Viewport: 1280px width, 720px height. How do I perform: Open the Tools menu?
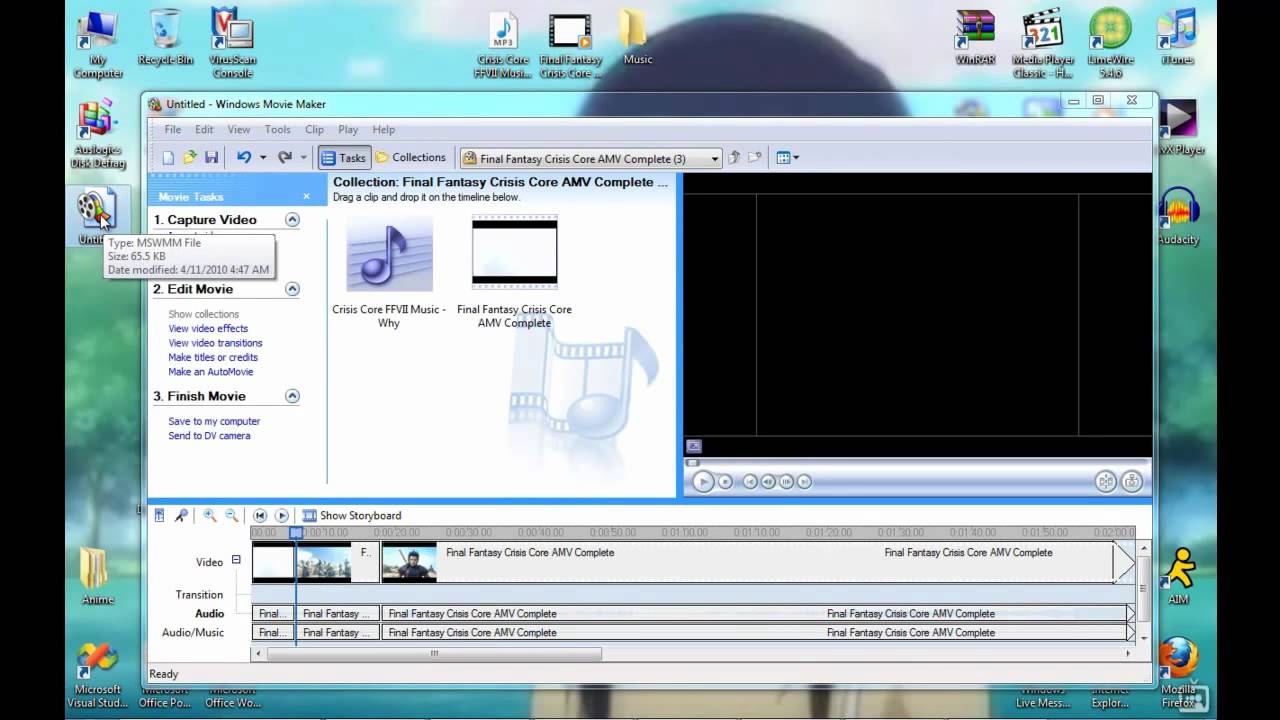click(x=278, y=130)
